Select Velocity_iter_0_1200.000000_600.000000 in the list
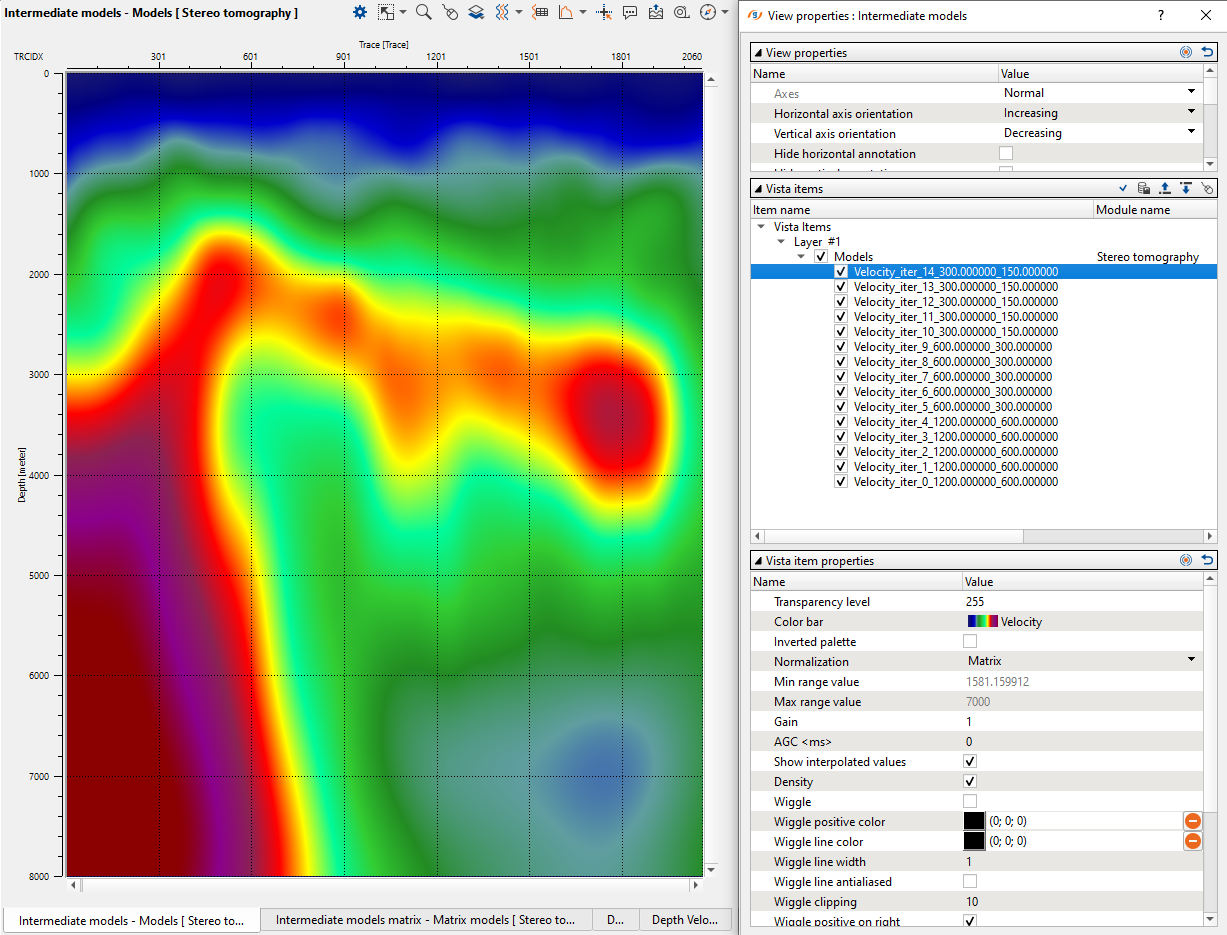Viewport: 1227px width, 935px height. click(955, 482)
